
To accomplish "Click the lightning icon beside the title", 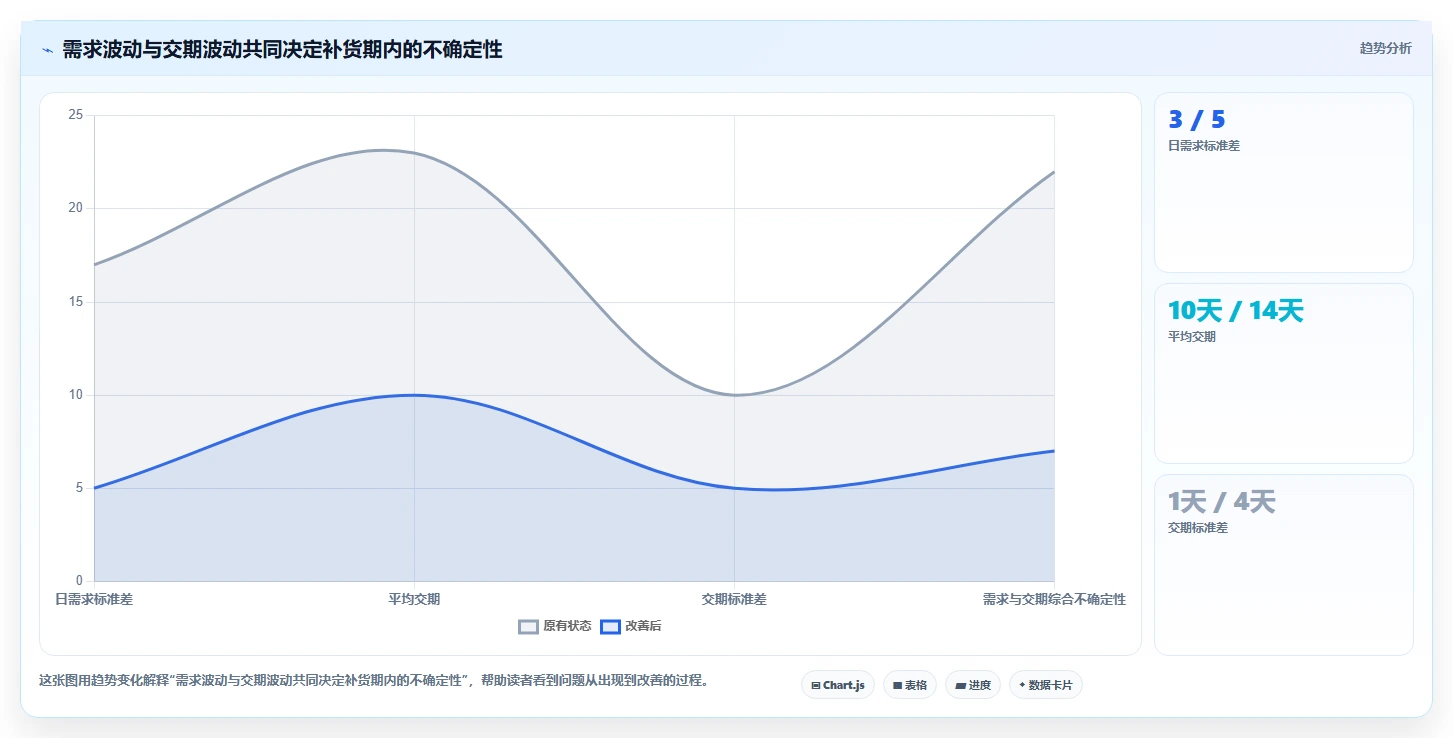I will pyautogui.click(x=47, y=50).
